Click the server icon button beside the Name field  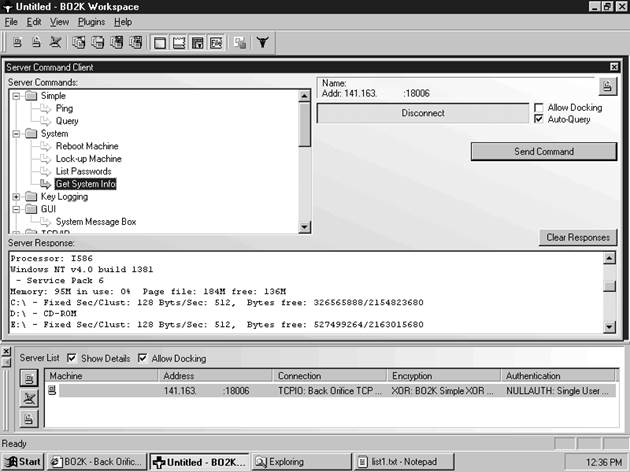(x=608, y=86)
